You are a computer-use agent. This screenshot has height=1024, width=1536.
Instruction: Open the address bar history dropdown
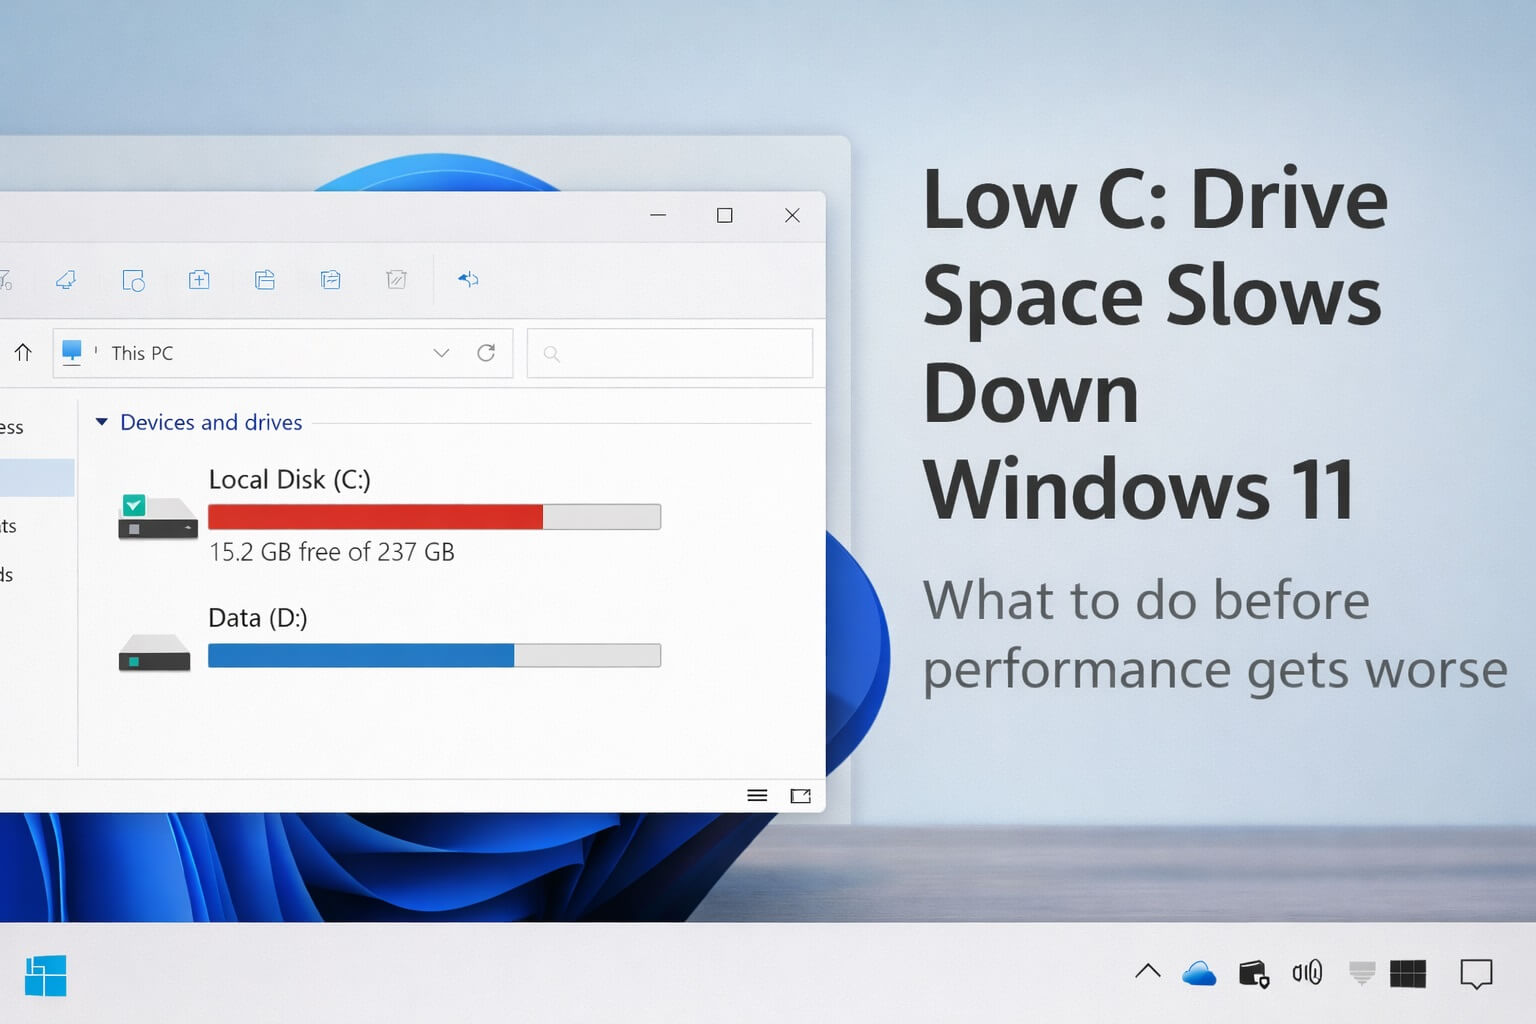click(441, 353)
